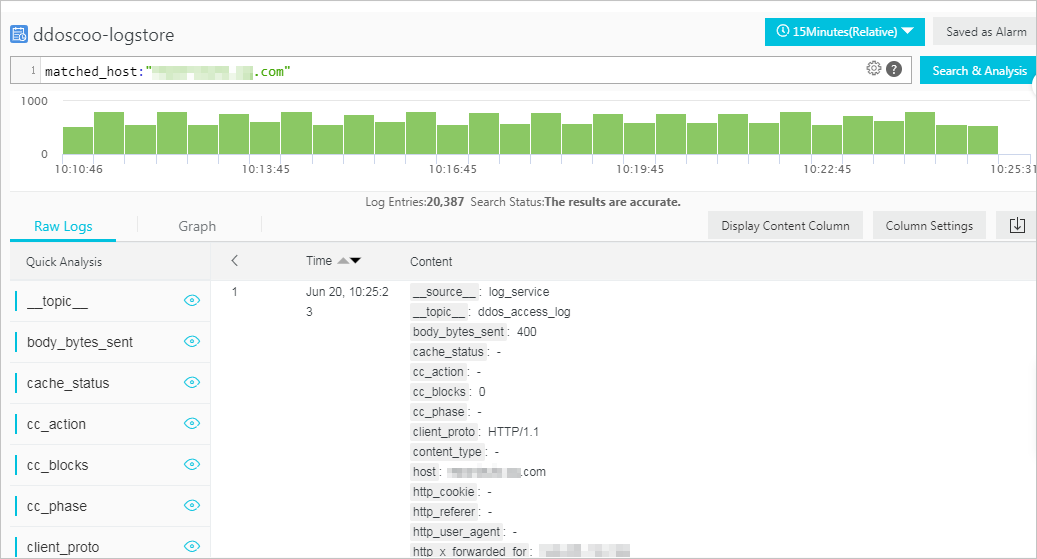Screen dimensions: 1037x559
Task: Click the body_bytes_sent value 400
Action: 526,332
